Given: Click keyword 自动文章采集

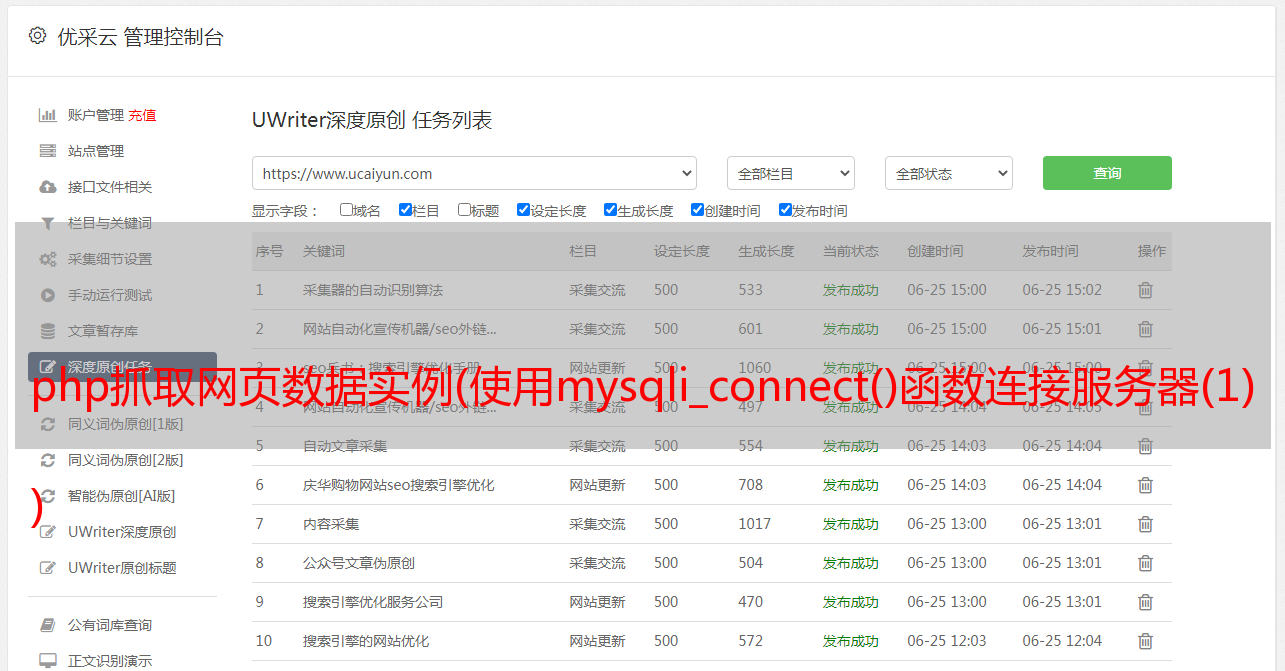Looking at the screenshot, I should tap(345, 446).
